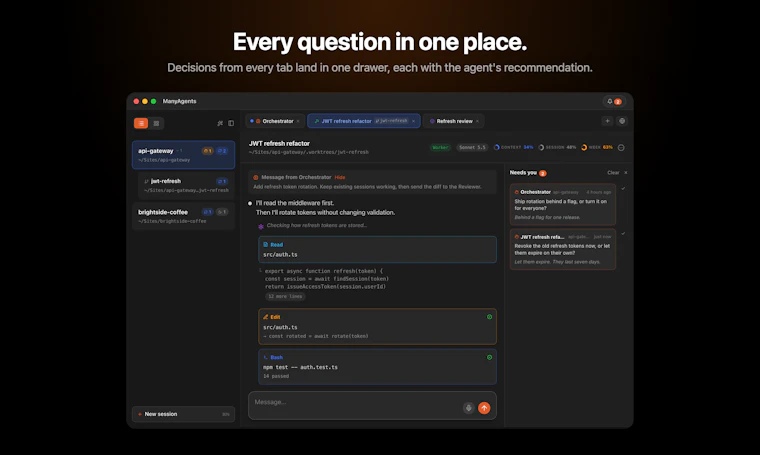This screenshot has height=455, width=760.
Task: Toggle the sidebar panel icon
Action: [x=231, y=123]
